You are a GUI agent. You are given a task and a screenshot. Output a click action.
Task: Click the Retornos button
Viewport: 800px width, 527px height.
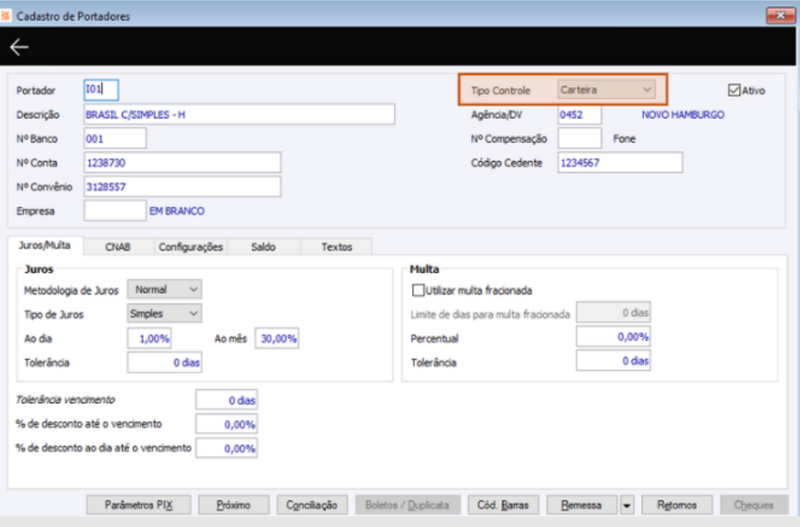pyautogui.click(x=677, y=505)
